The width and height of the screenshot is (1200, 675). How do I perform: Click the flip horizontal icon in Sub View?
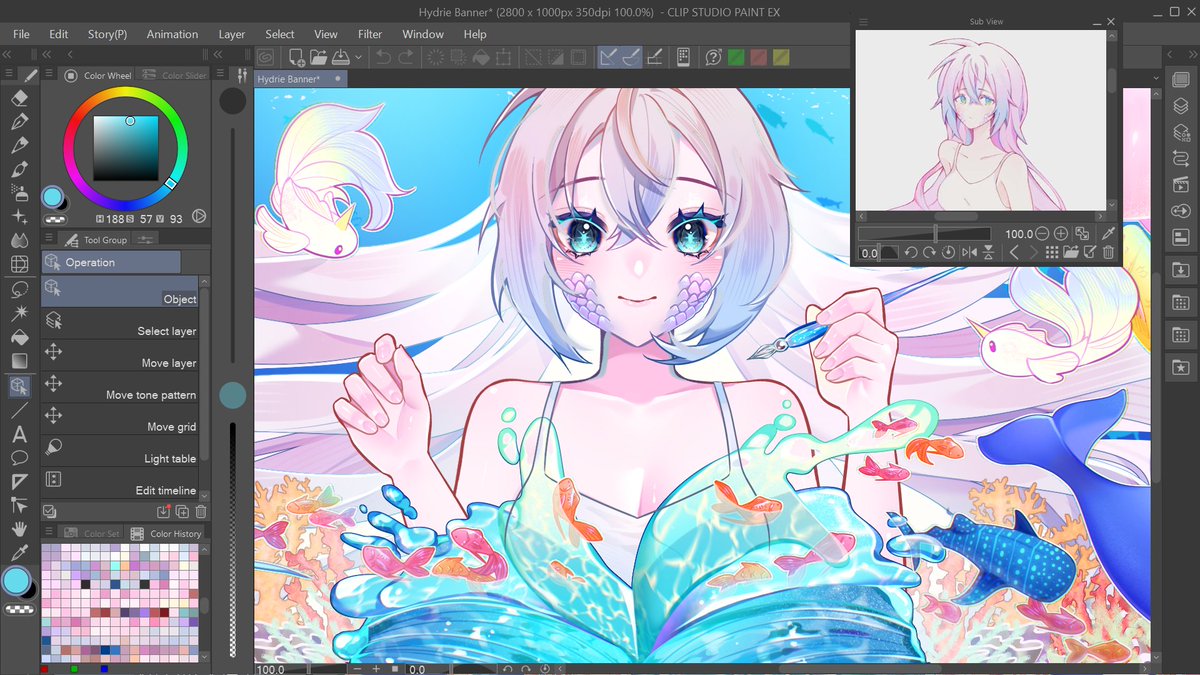[968, 253]
